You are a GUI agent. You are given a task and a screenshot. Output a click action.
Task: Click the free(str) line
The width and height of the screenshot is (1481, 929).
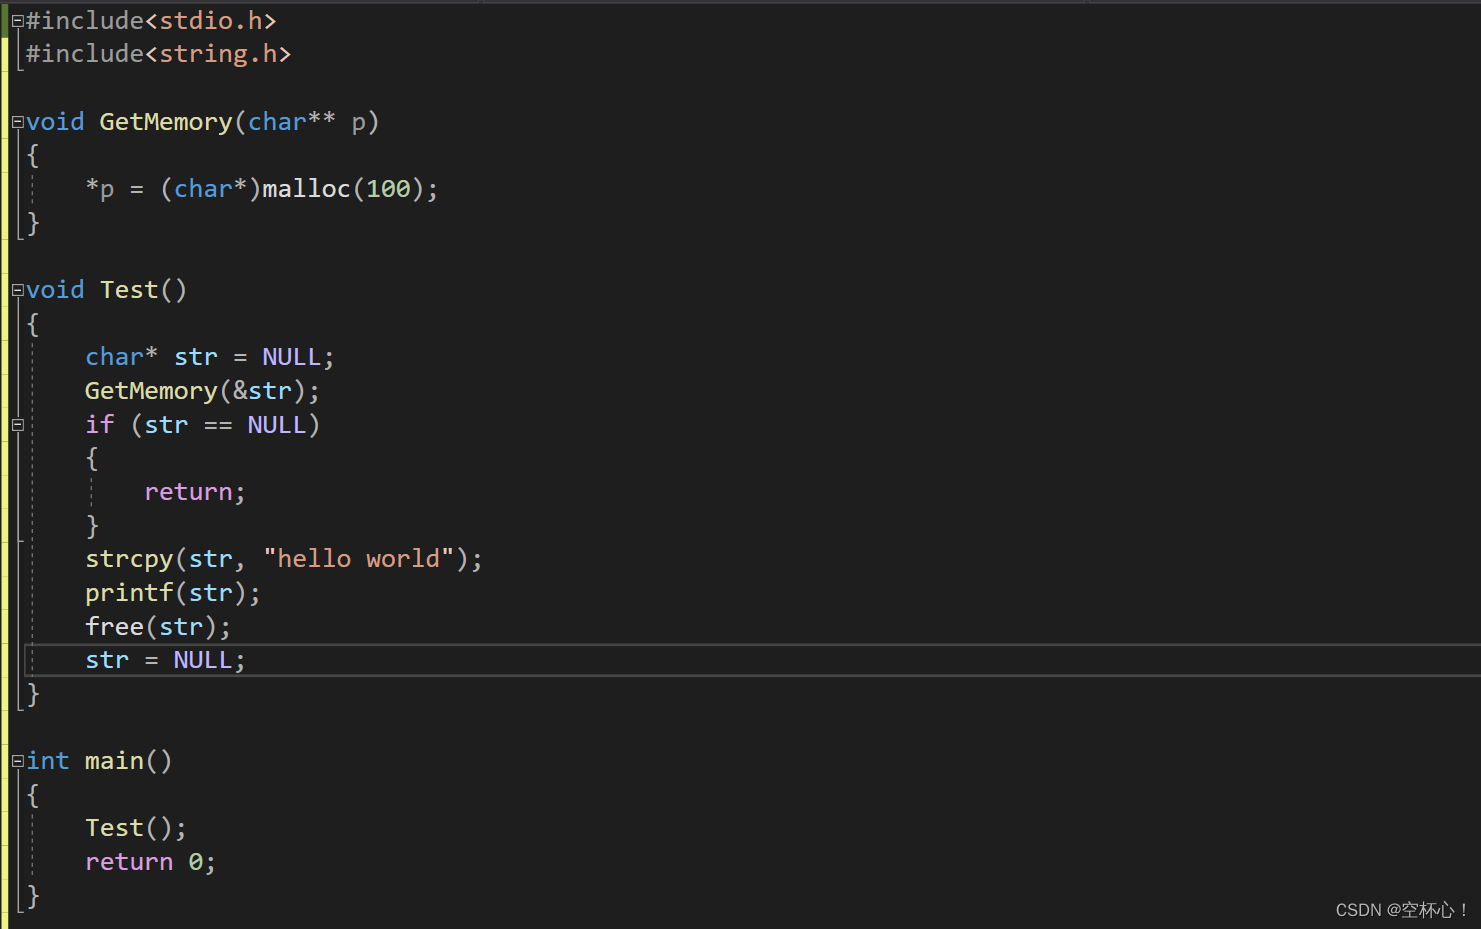158,627
